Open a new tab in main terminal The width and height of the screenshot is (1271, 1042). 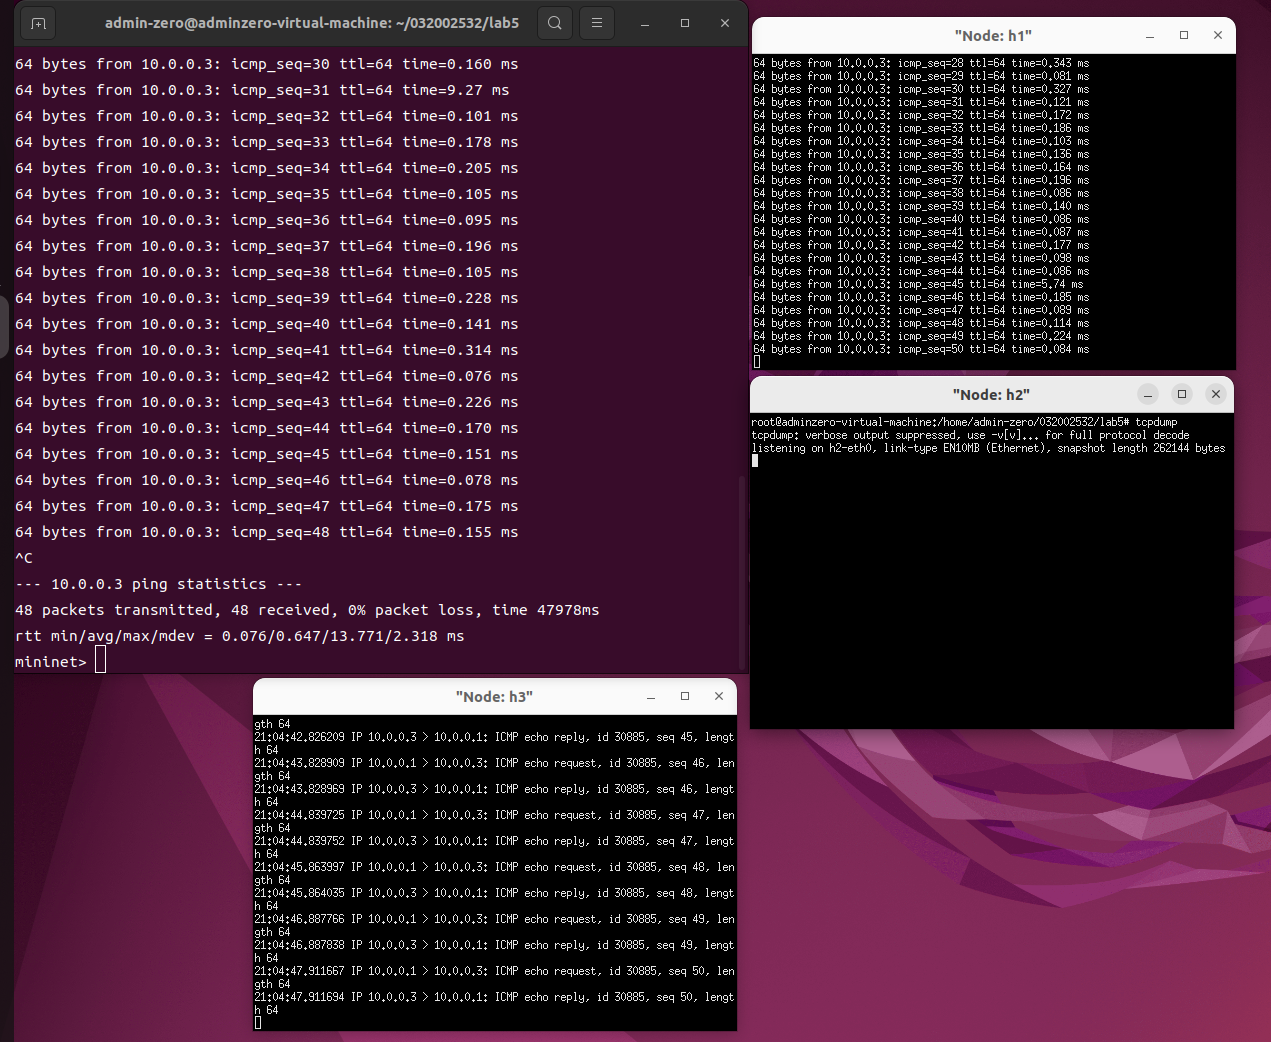[x=38, y=23]
